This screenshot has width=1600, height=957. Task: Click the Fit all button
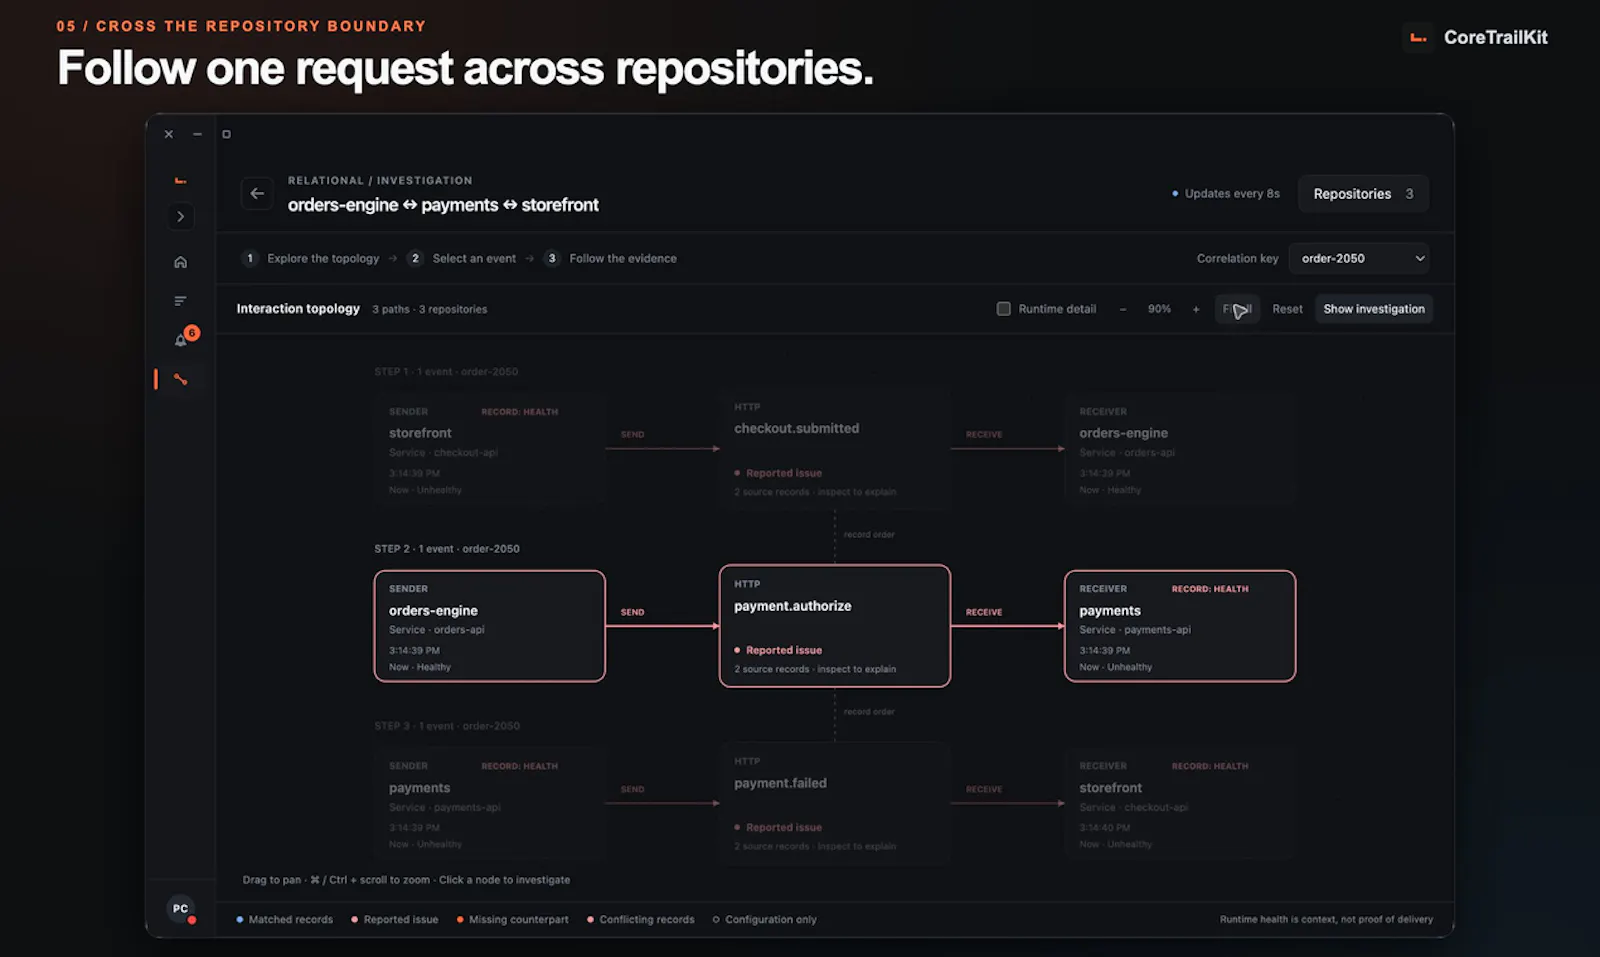[1237, 309]
